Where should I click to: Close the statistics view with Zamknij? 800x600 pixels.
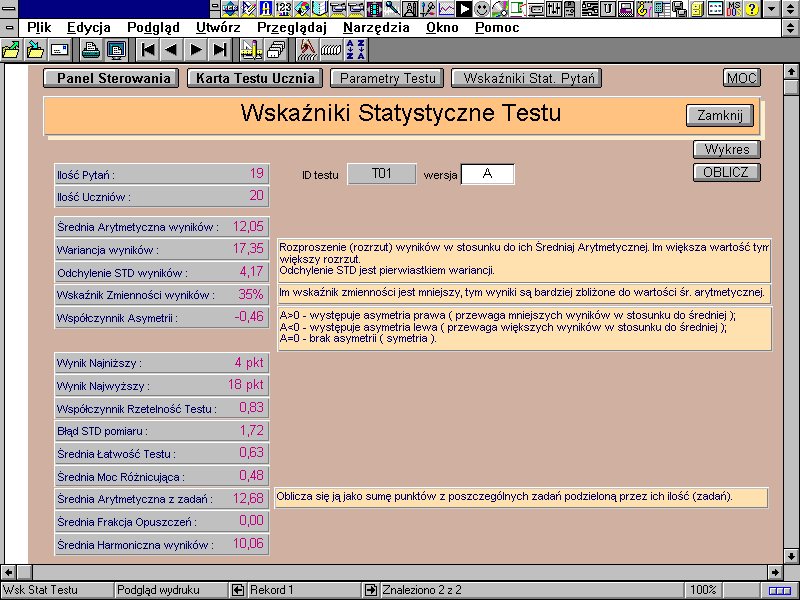(x=719, y=115)
